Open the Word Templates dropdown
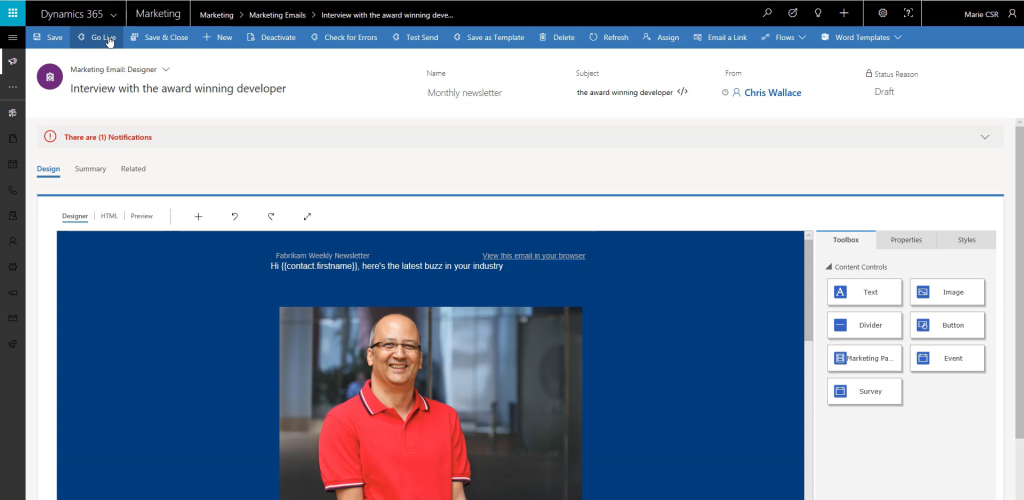Image resolution: width=1024 pixels, height=500 pixels. (861, 37)
